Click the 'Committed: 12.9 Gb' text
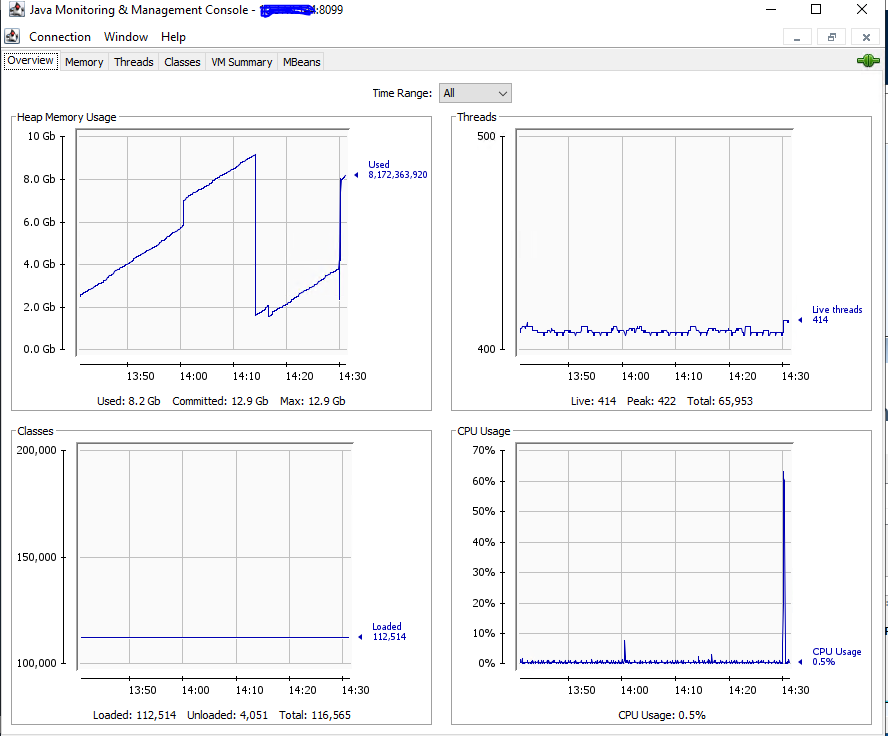888x736 pixels. point(220,401)
